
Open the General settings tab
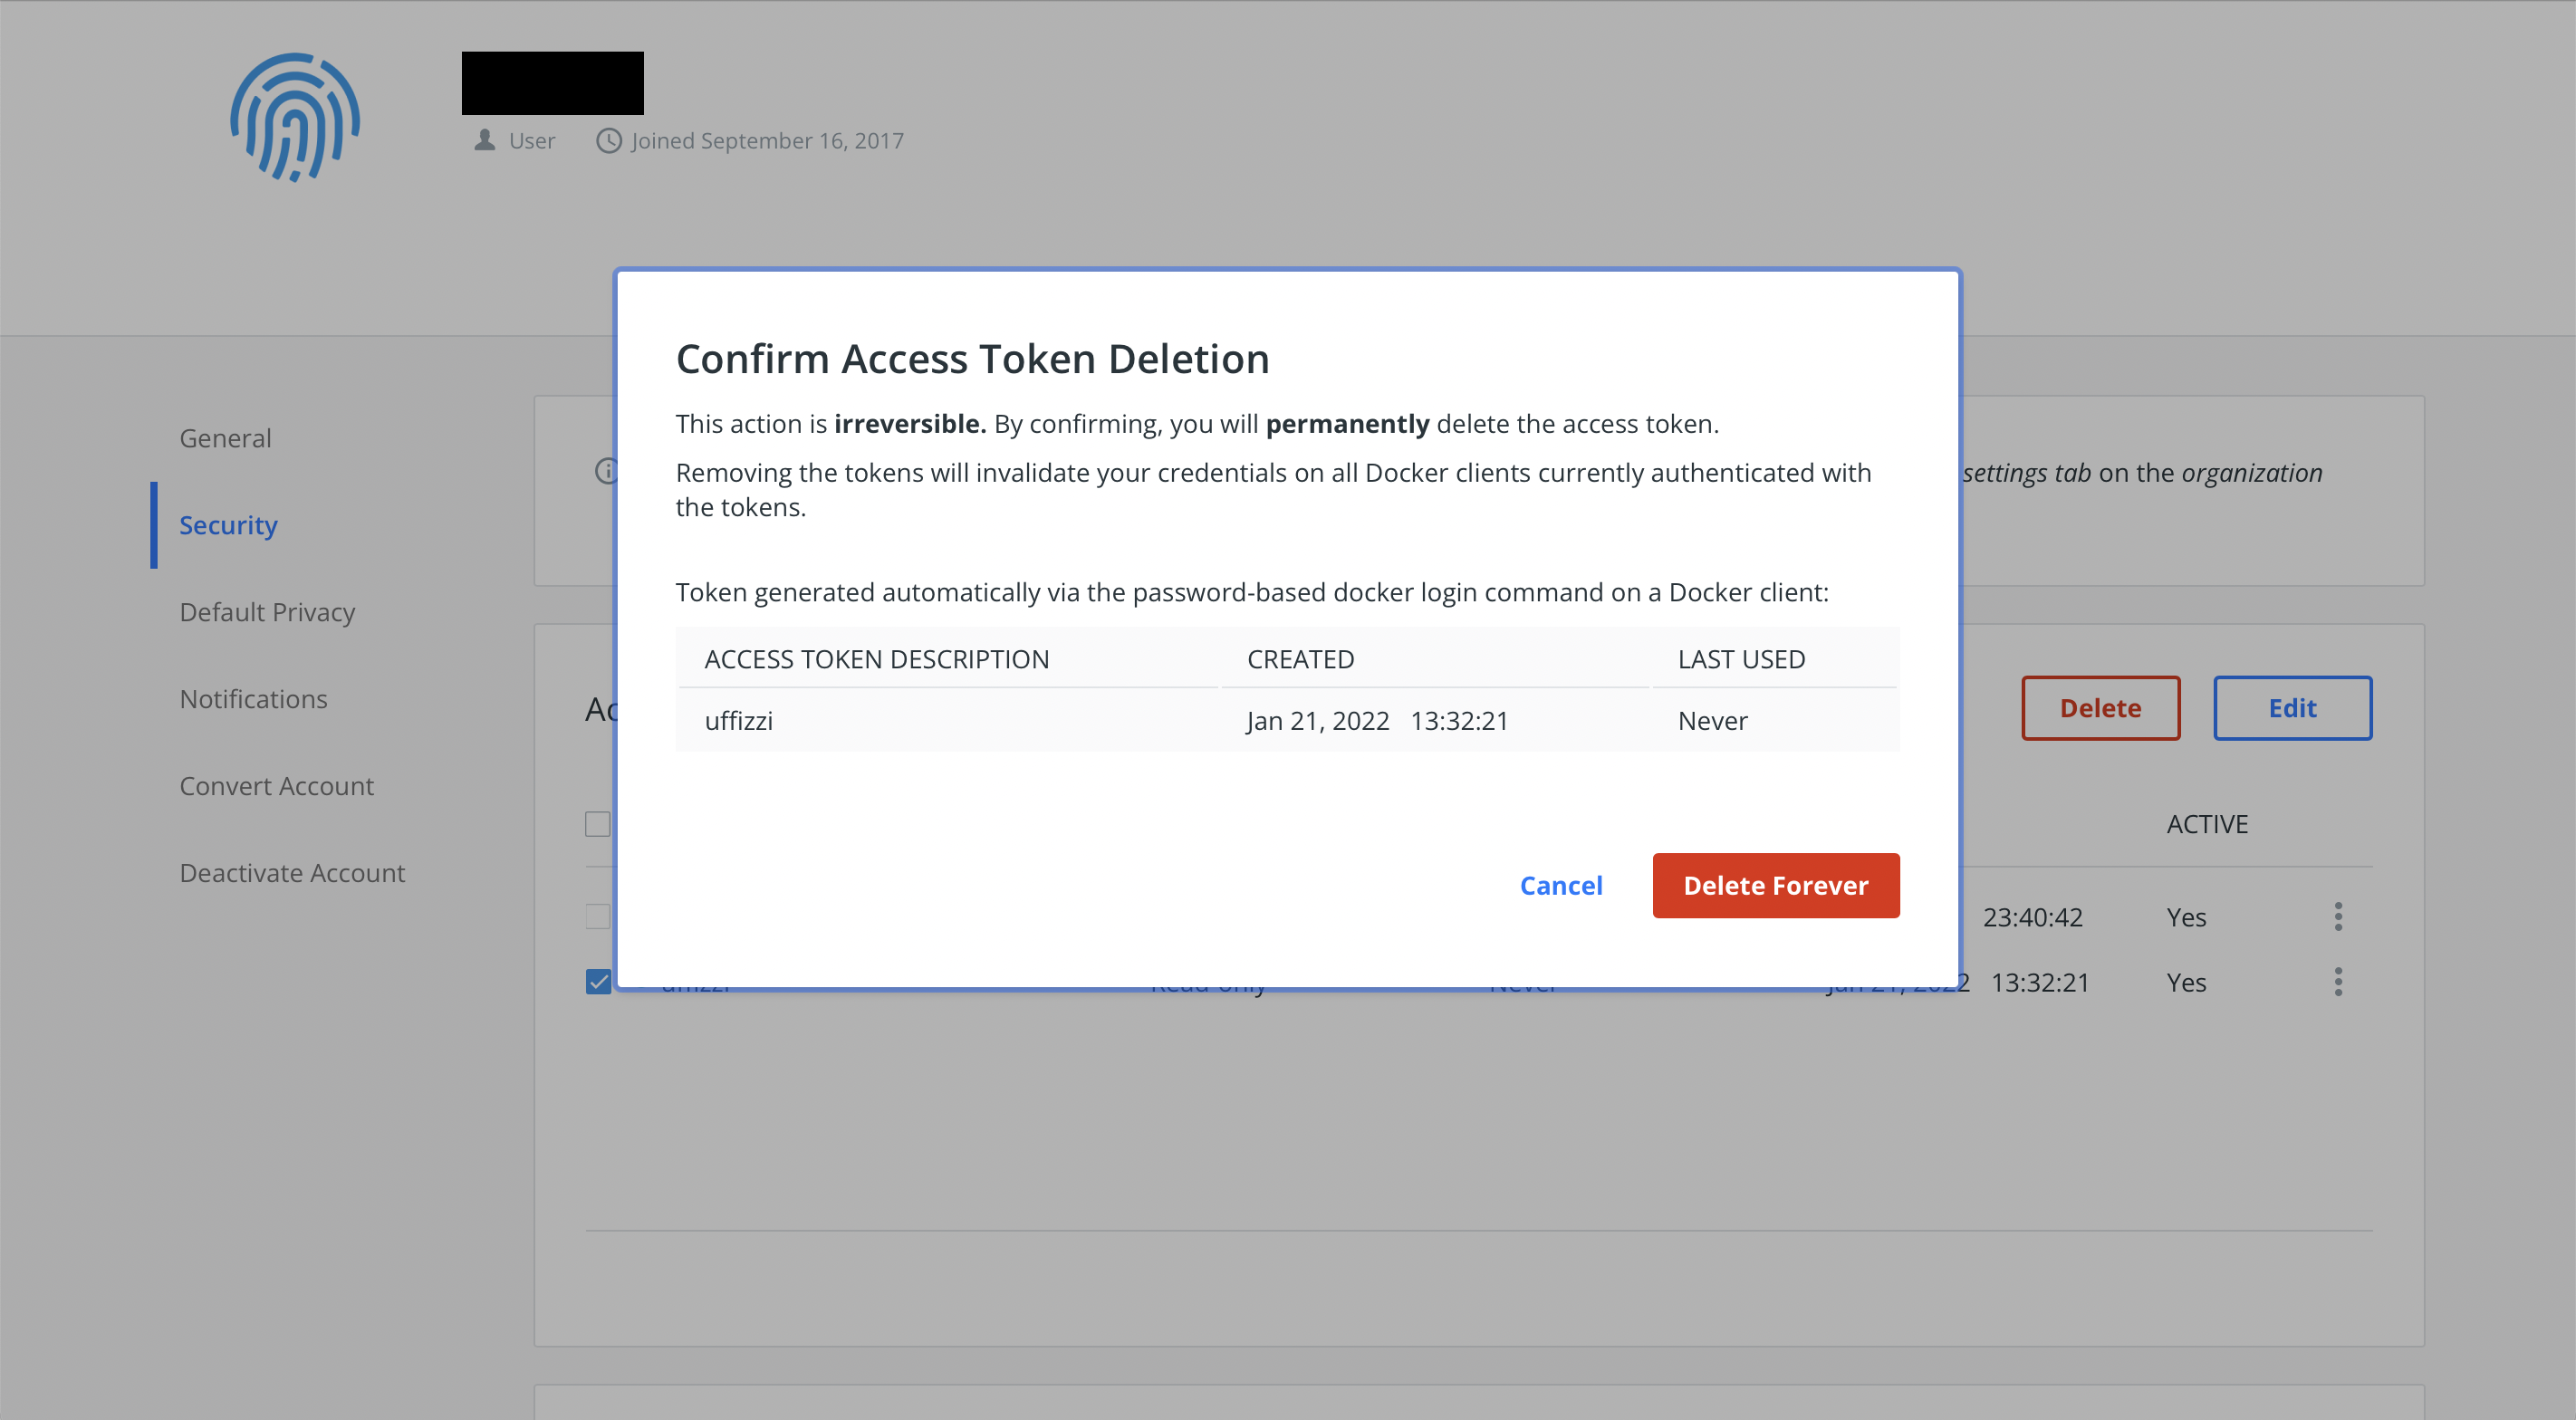click(225, 438)
